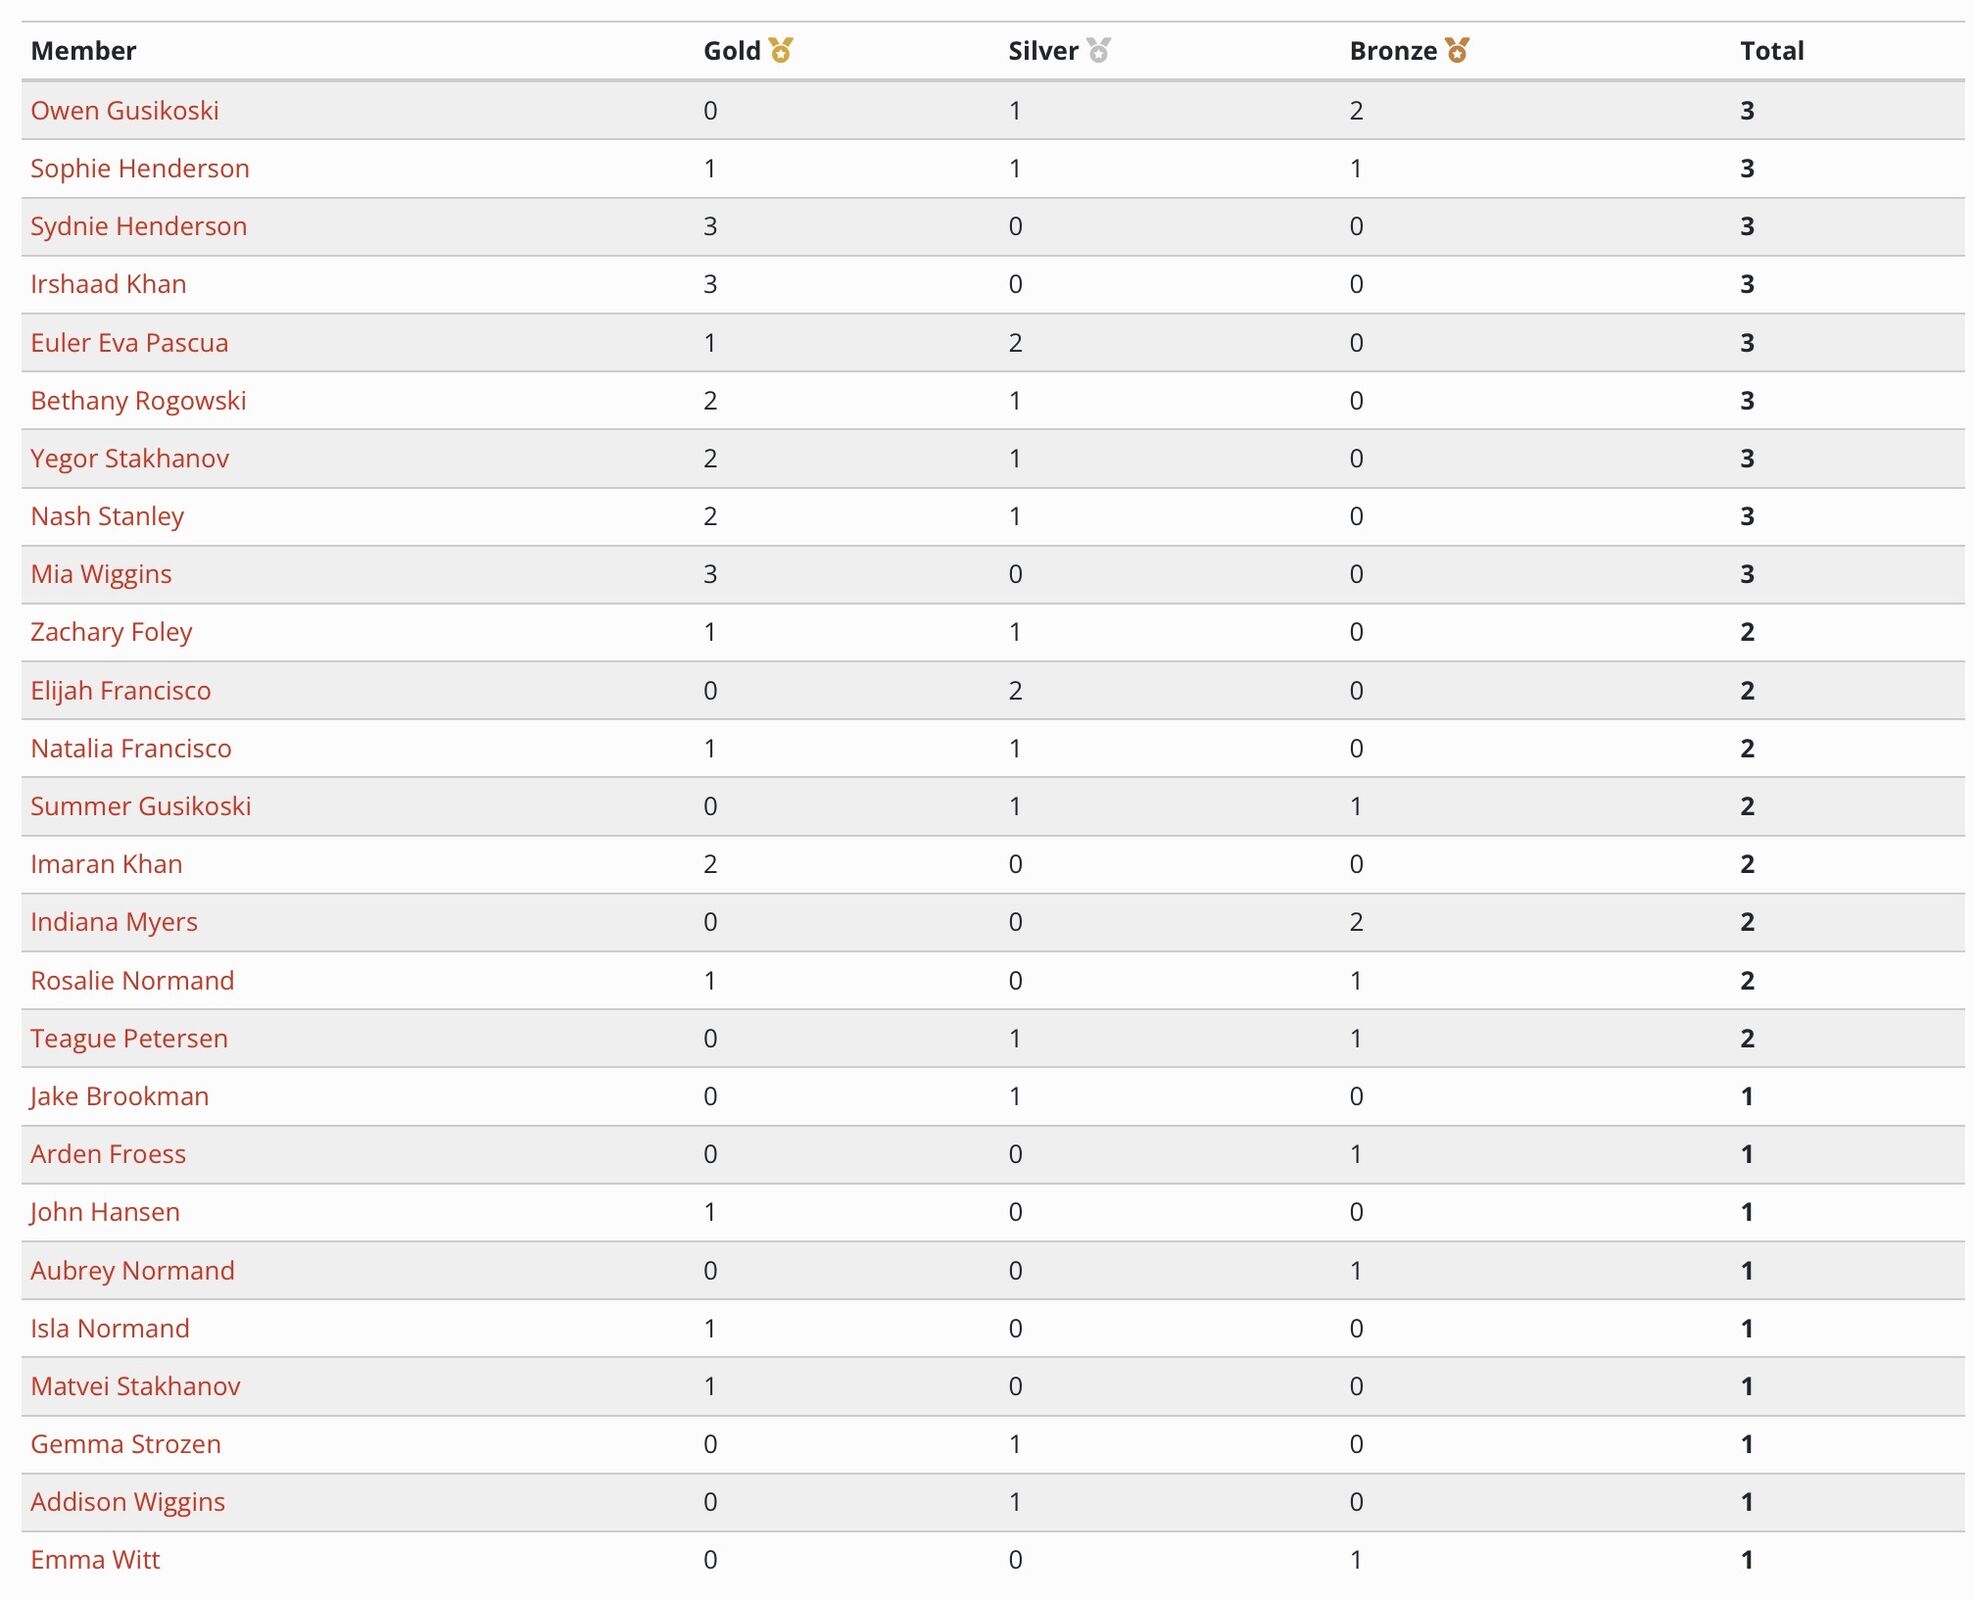Open Teague Petersen's link
1975x1600 pixels.
click(129, 1038)
